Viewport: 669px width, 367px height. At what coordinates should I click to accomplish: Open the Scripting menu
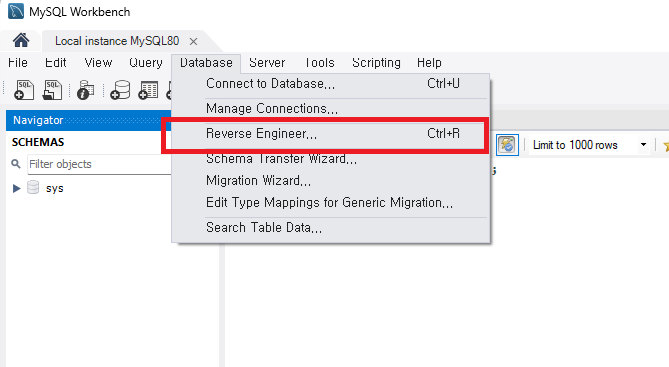tap(376, 63)
